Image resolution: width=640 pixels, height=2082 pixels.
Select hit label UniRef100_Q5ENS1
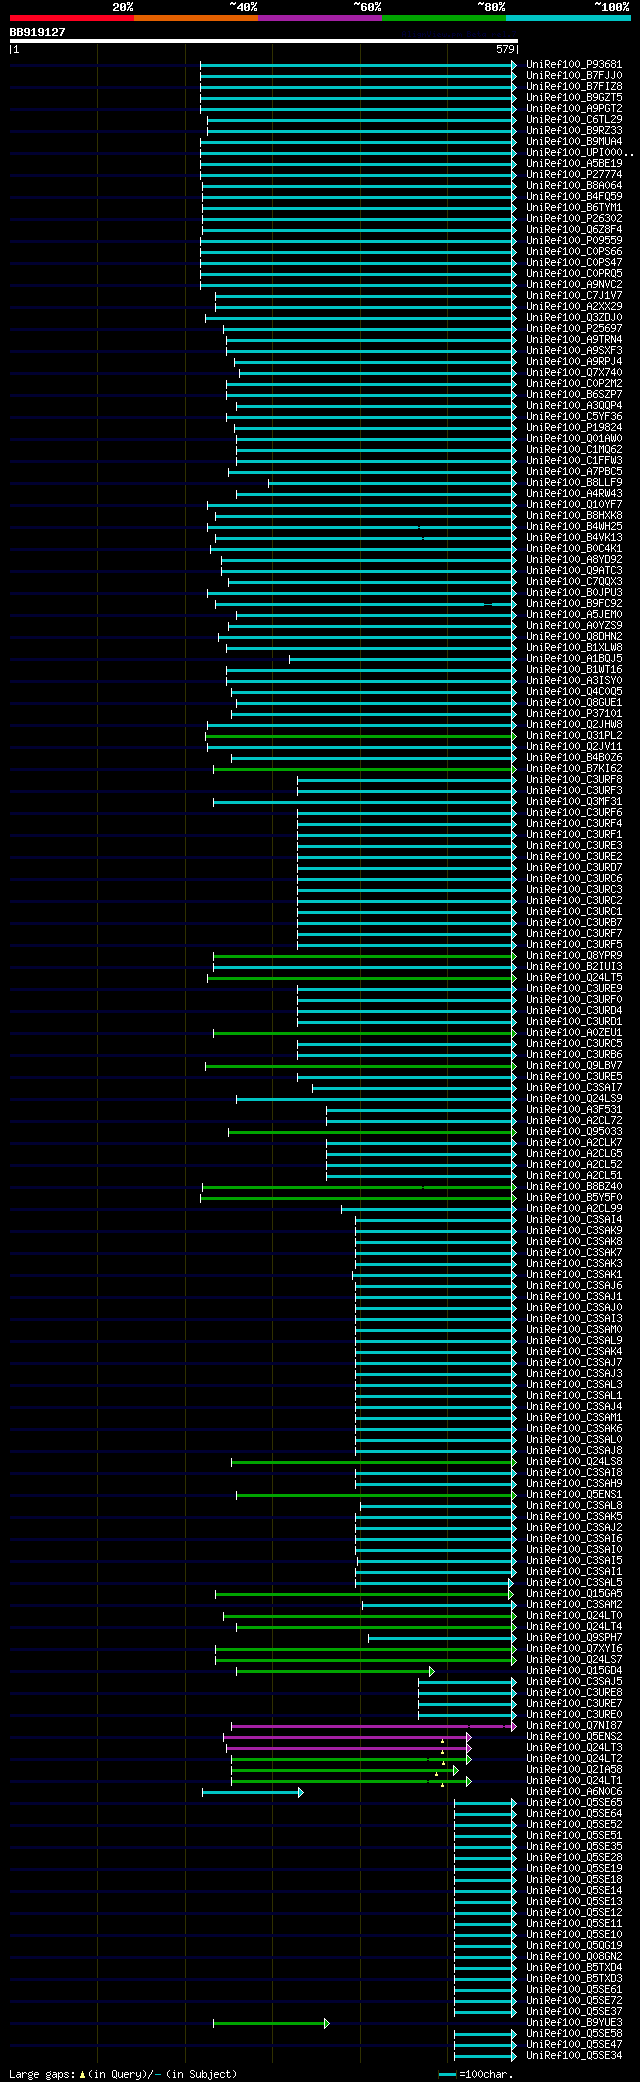[x=574, y=1495]
